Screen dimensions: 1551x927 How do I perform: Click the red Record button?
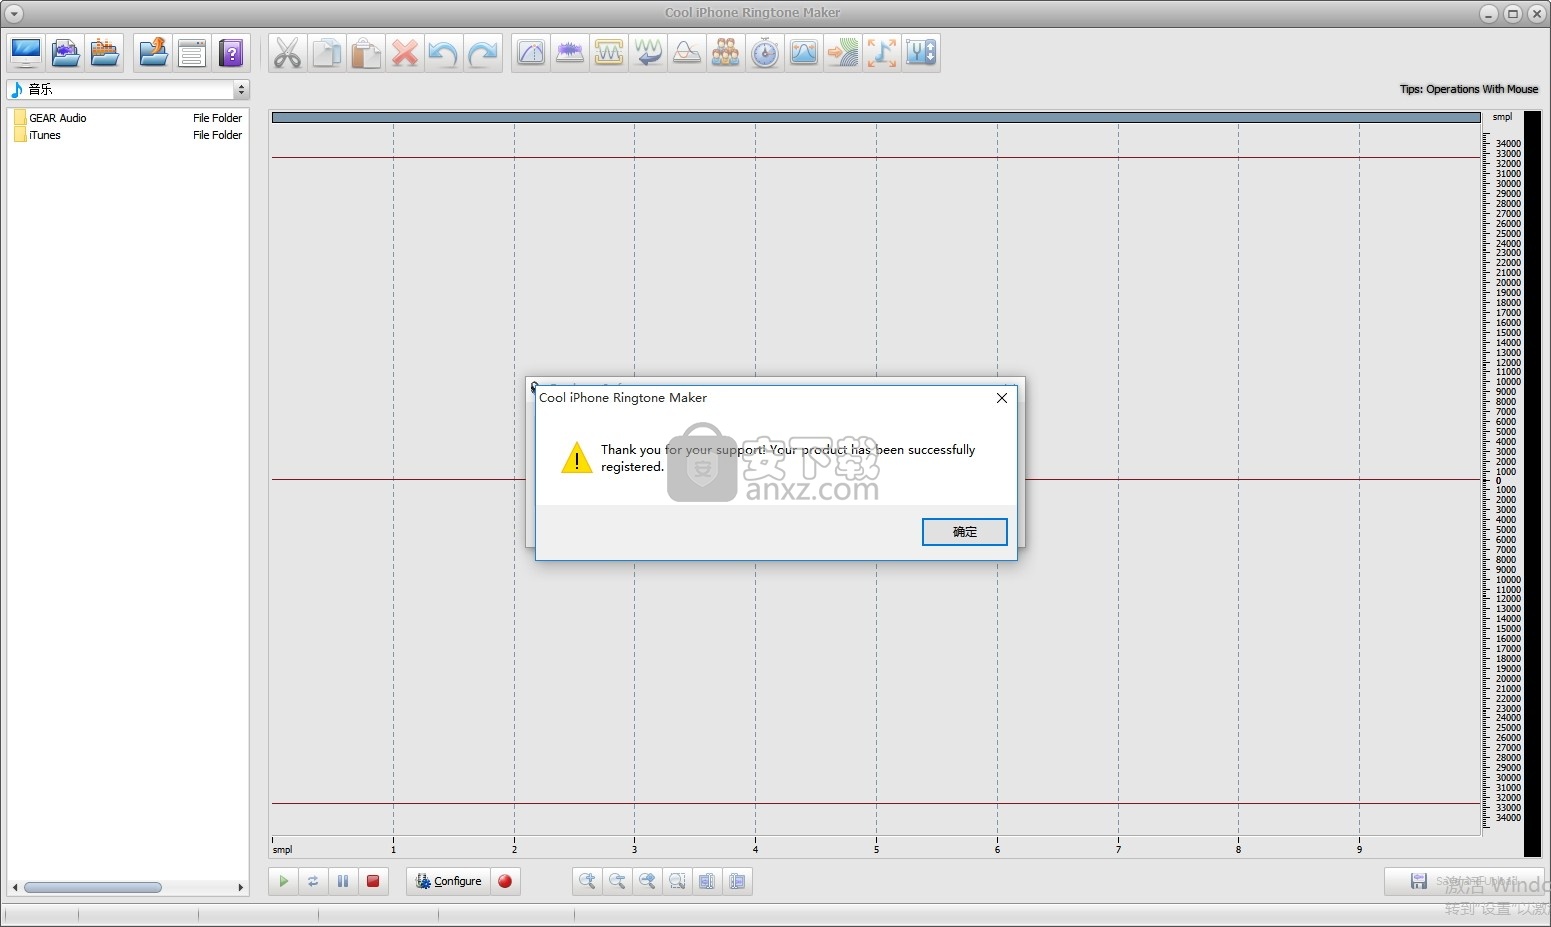click(505, 881)
